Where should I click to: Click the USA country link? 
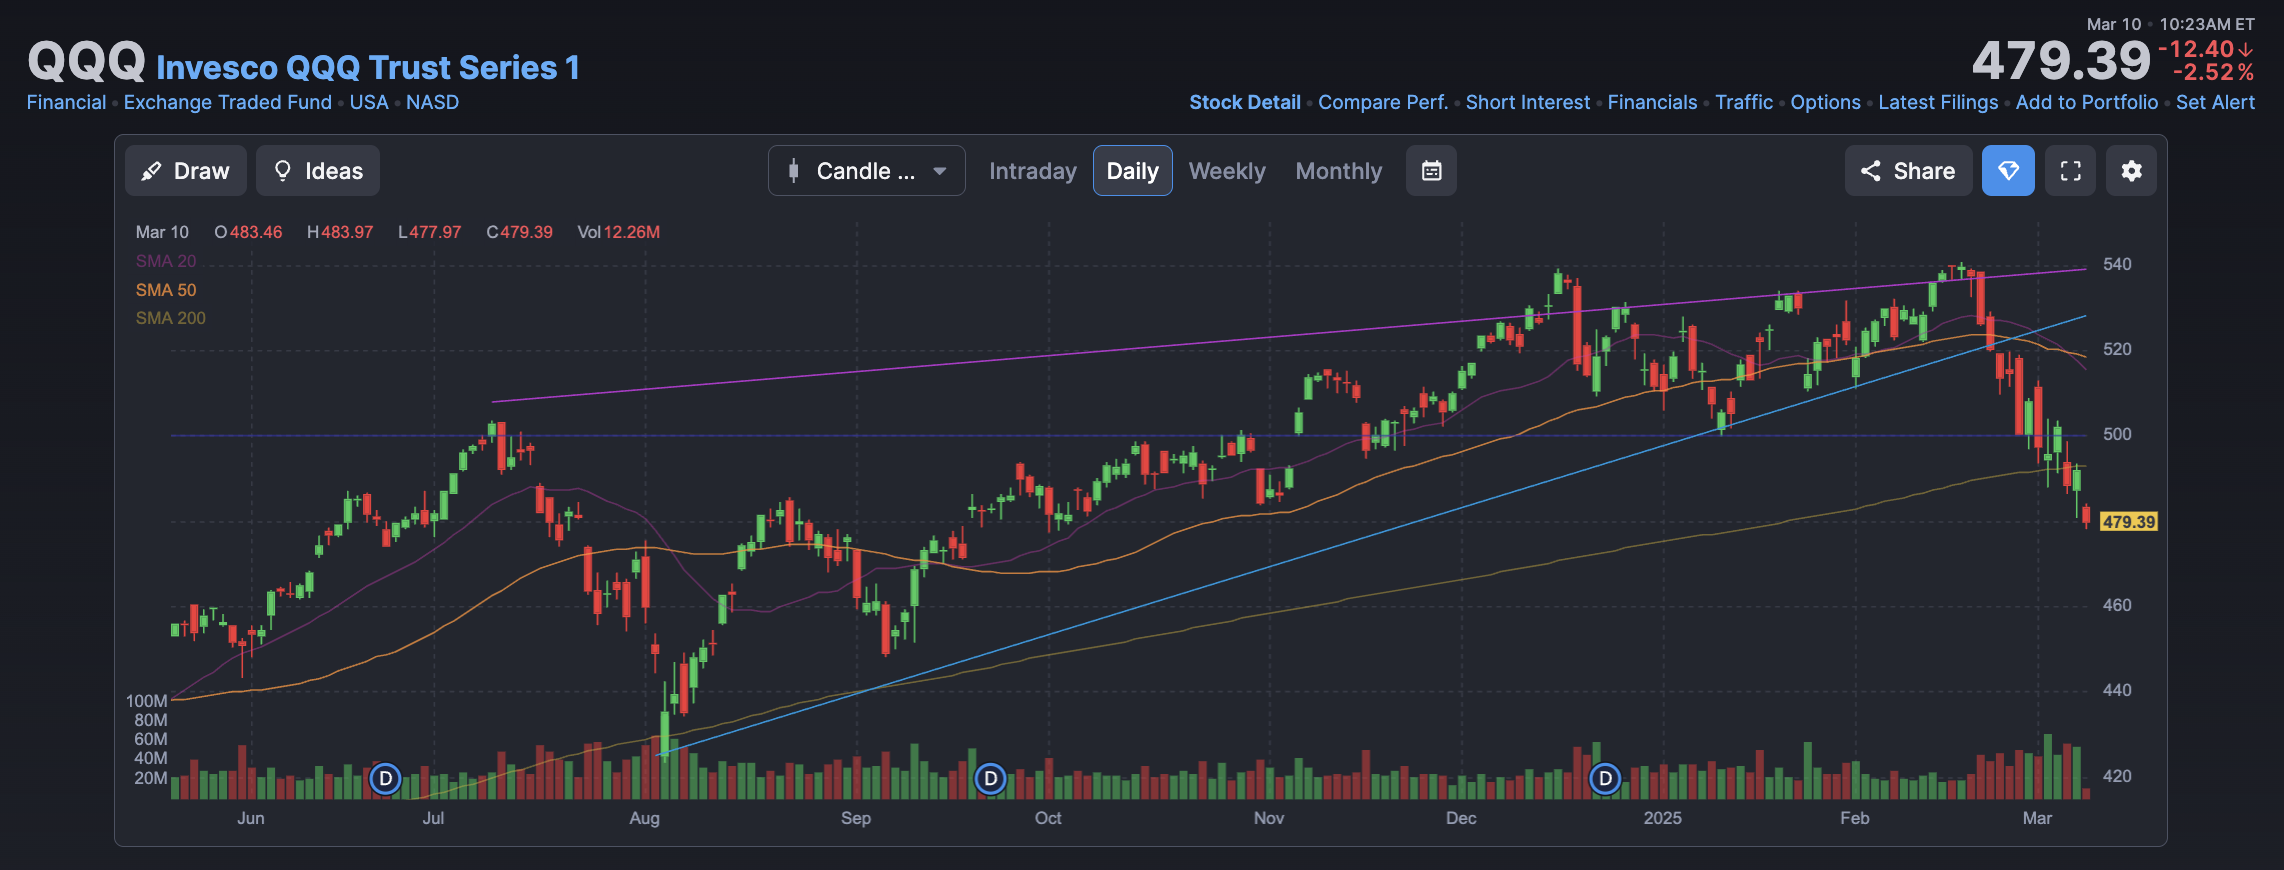(369, 102)
